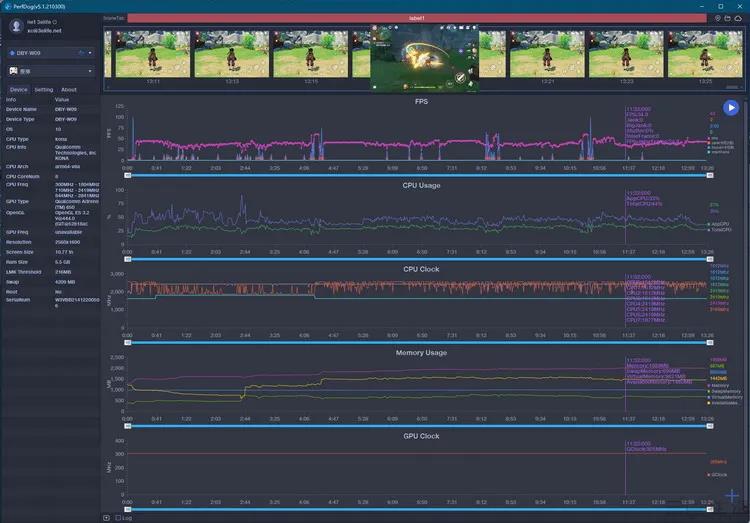Screen dimensions: 750x523
Task: Toggle the Memory legend entry
Action: point(718,386)
